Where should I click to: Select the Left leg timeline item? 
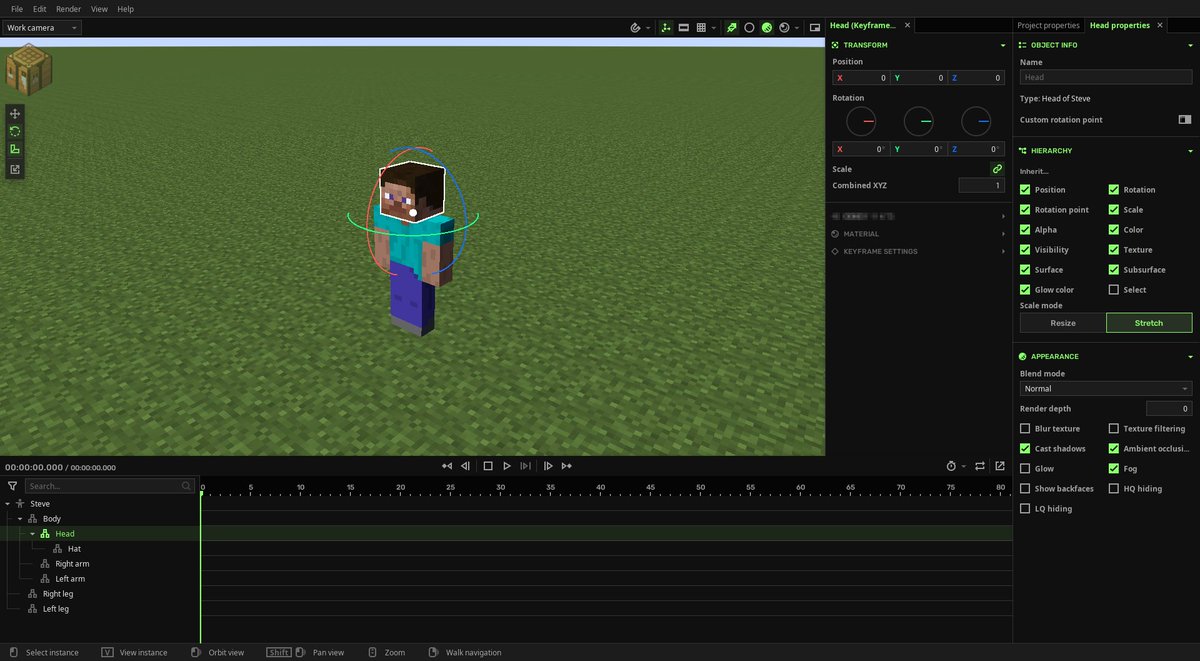tap(55, 609)
